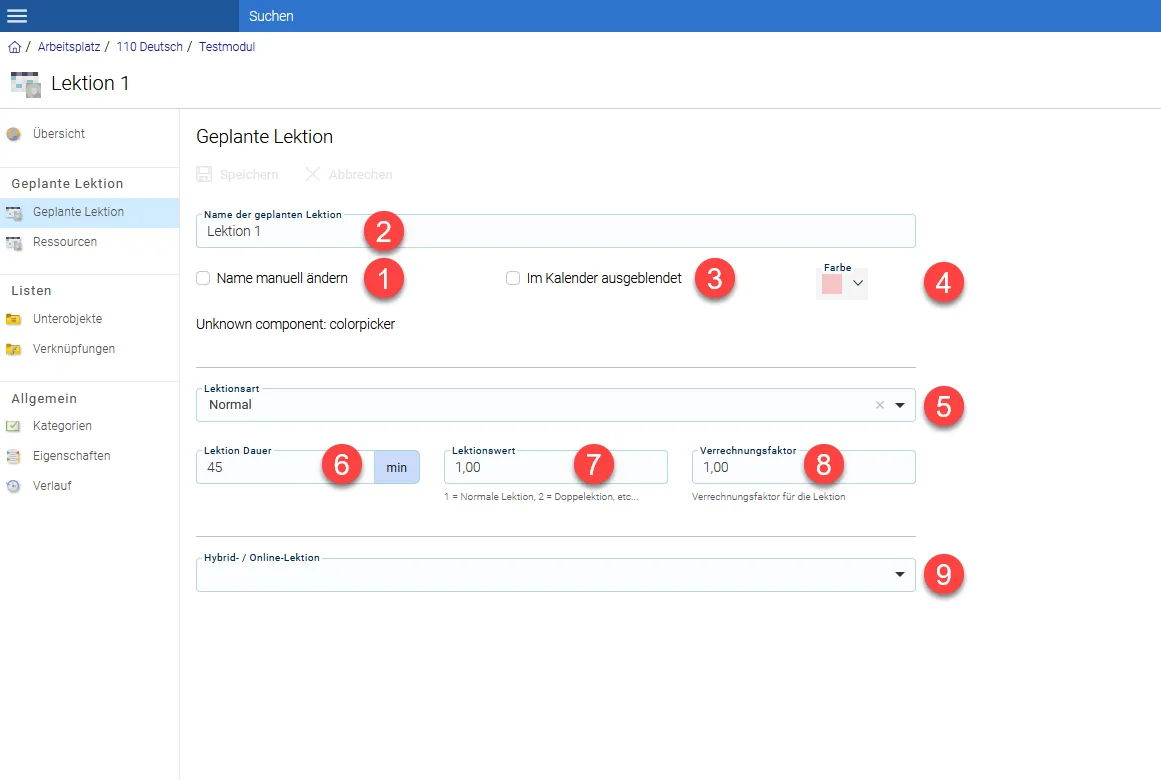The height and width of the screenshot is (780, 1161).
Task: Click the pink Farbe color swatch
Action: point(832,284)
